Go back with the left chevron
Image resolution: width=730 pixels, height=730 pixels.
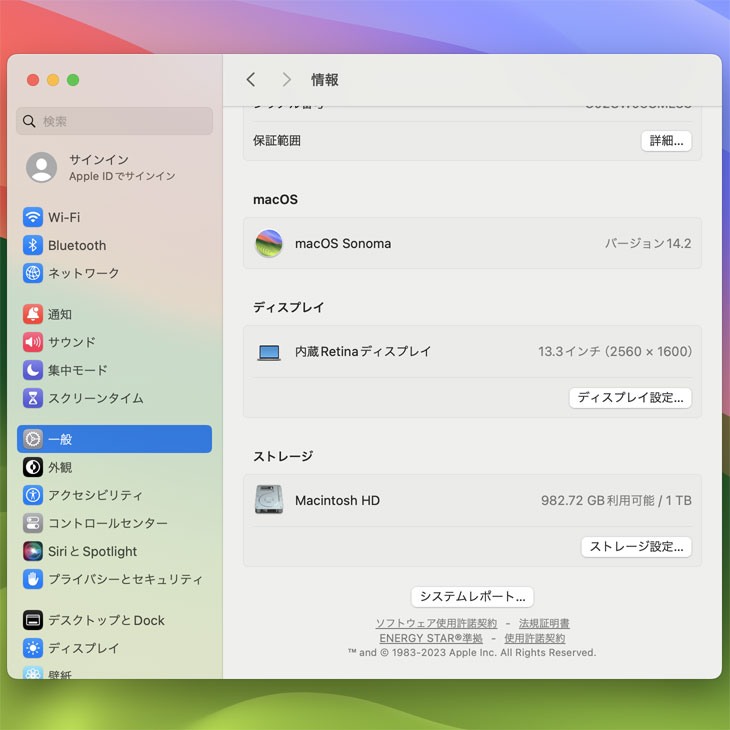click(251, 80)
